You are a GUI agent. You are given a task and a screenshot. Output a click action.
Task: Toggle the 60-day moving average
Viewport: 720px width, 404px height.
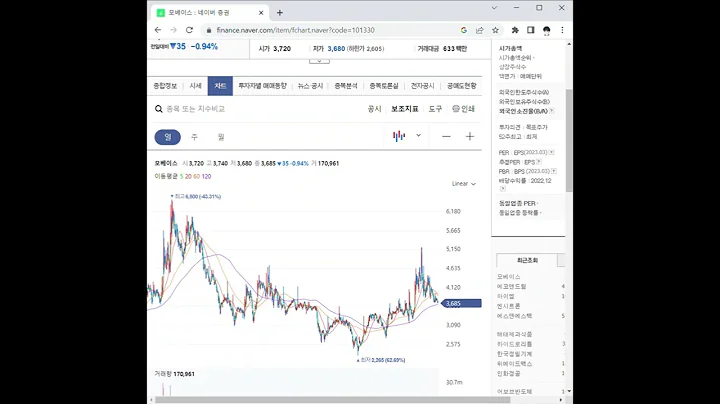[197, 176]
